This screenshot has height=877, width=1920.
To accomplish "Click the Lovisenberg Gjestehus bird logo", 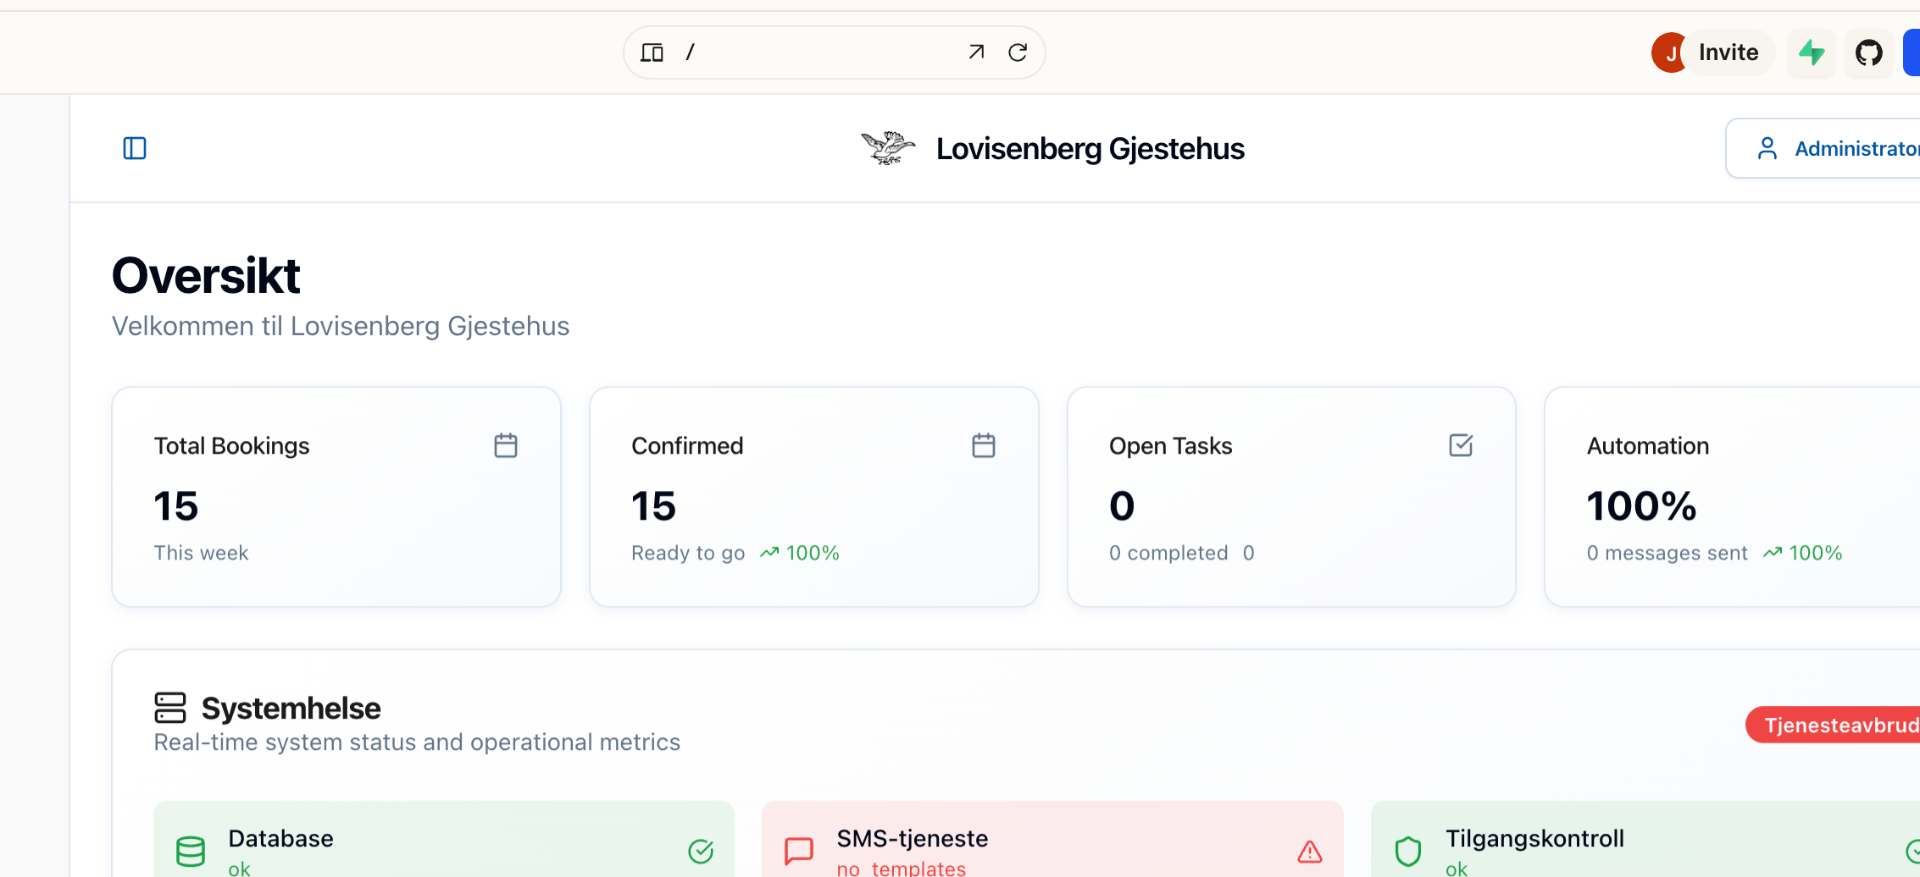I will (x=887, y=149).
